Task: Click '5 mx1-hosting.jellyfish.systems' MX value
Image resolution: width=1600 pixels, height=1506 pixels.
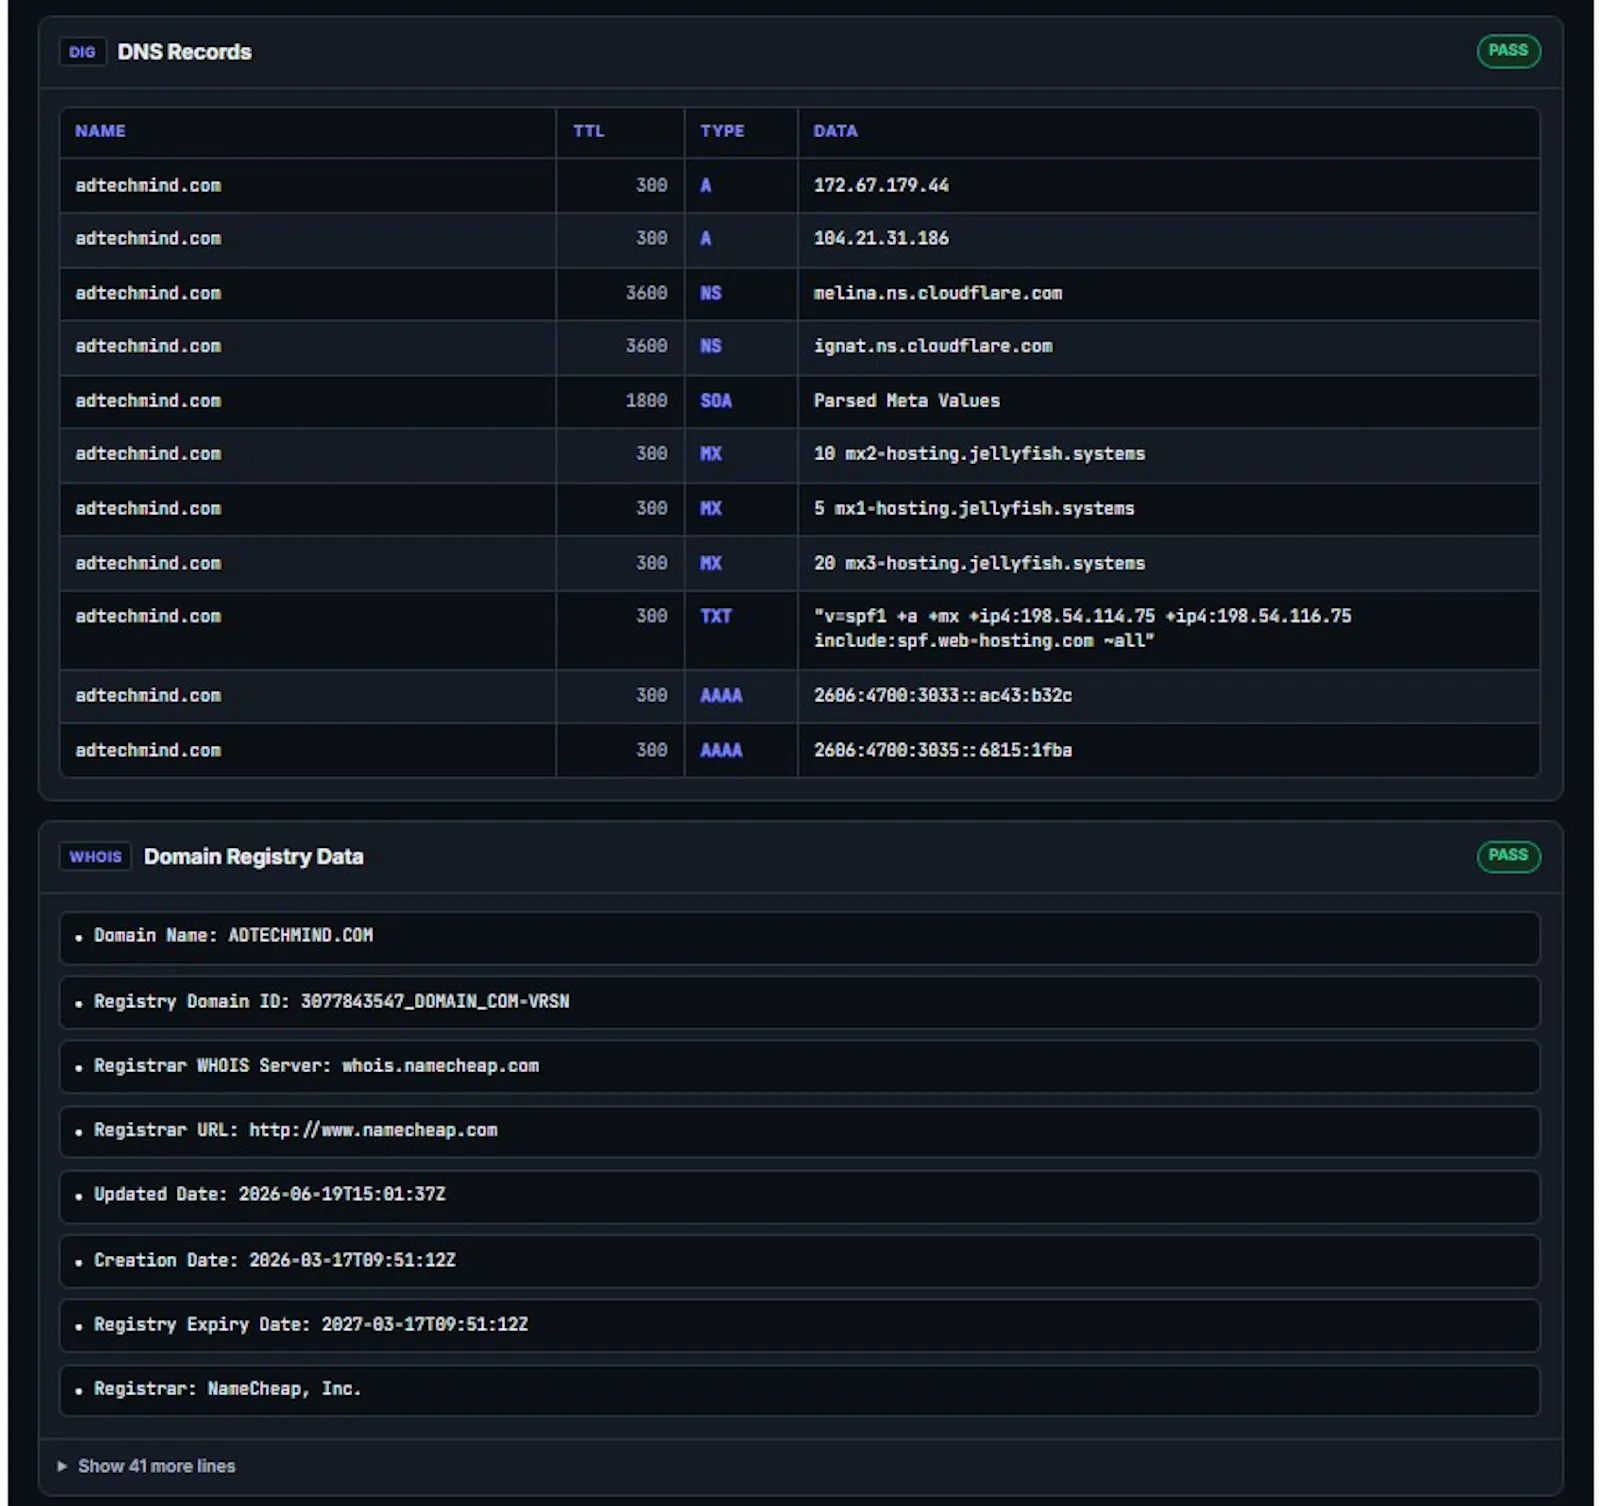Action: coord(974,509)
